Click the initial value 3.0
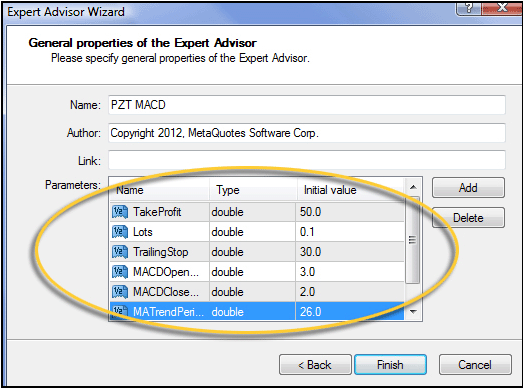Screen dimensions: 523x388 click(307, 272)
